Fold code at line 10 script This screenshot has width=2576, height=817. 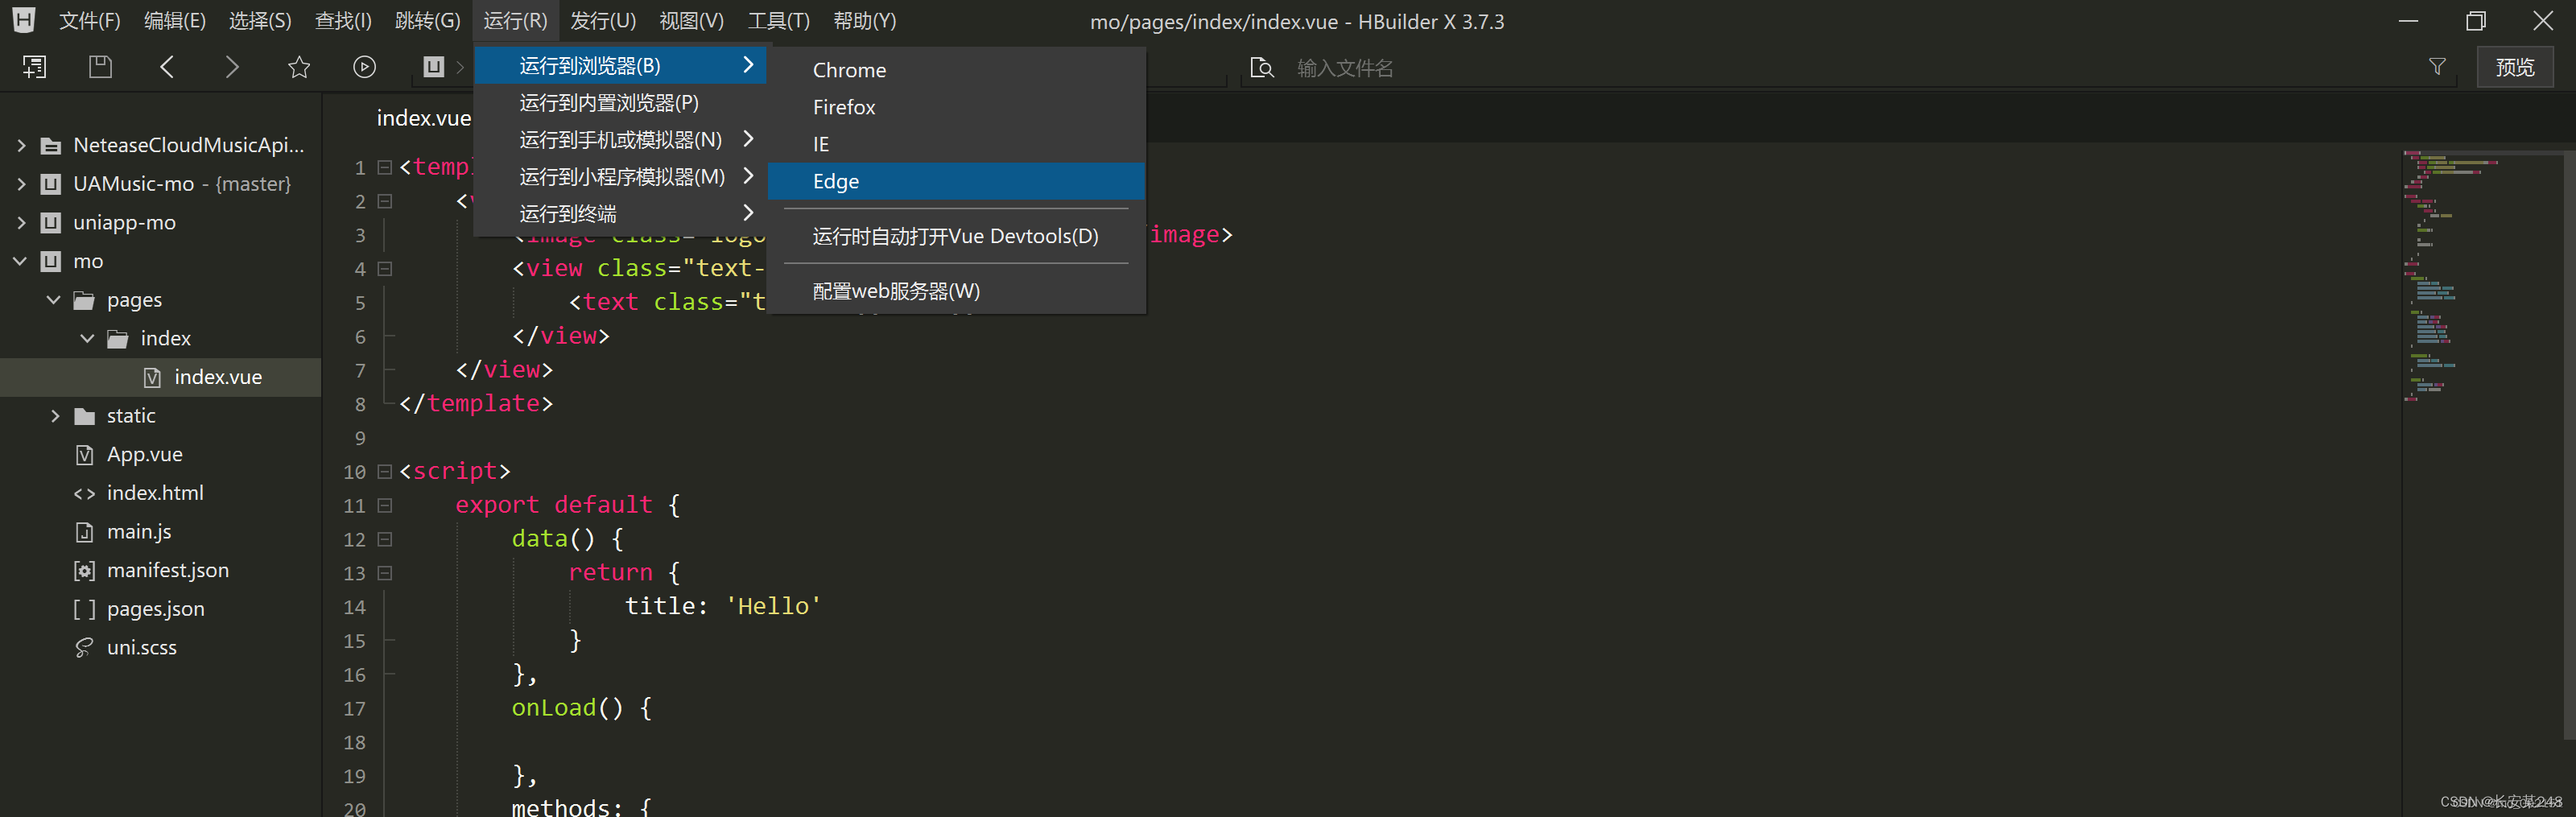[385, 472]
